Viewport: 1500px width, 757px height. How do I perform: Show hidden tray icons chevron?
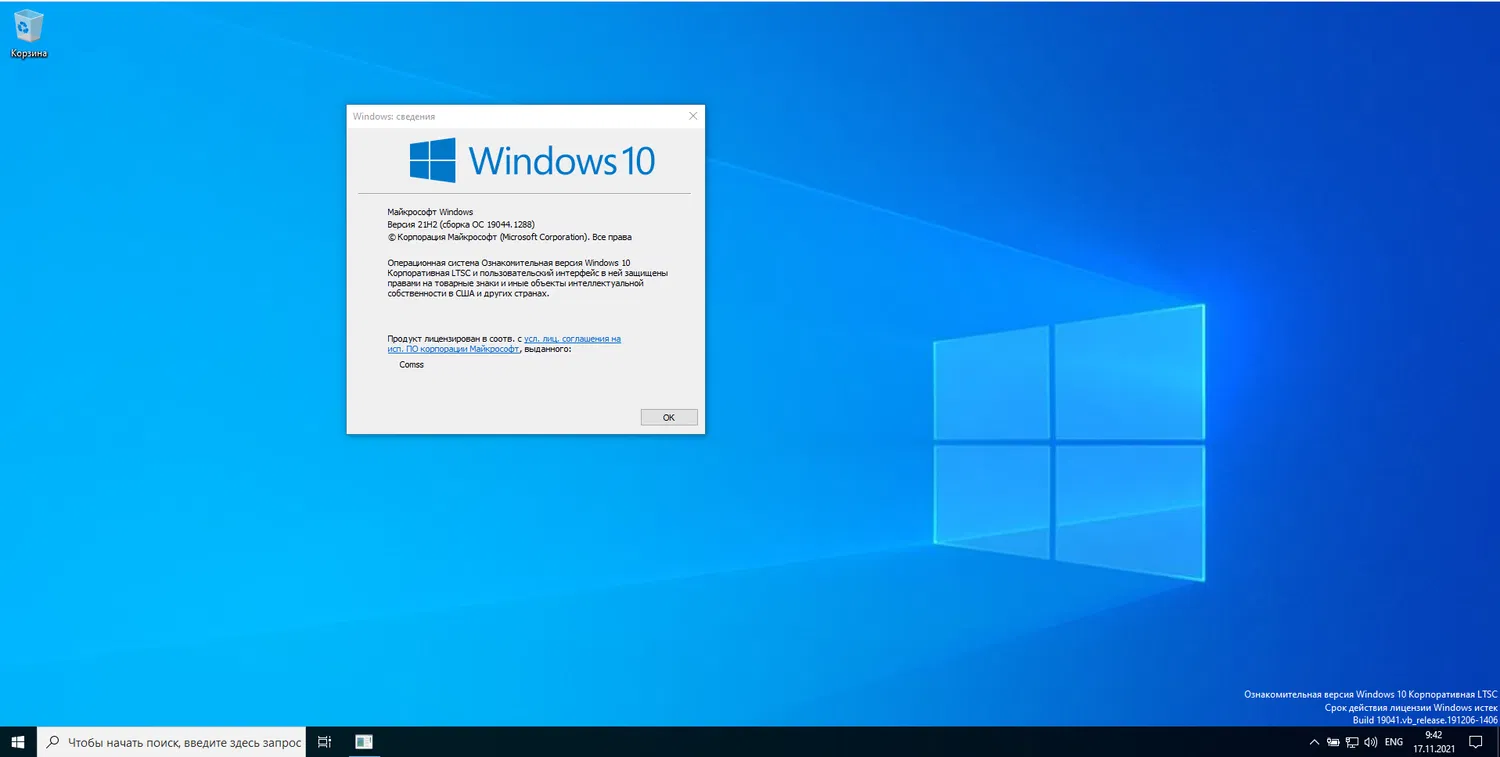pyautogui.click(x=1314, y=742)
